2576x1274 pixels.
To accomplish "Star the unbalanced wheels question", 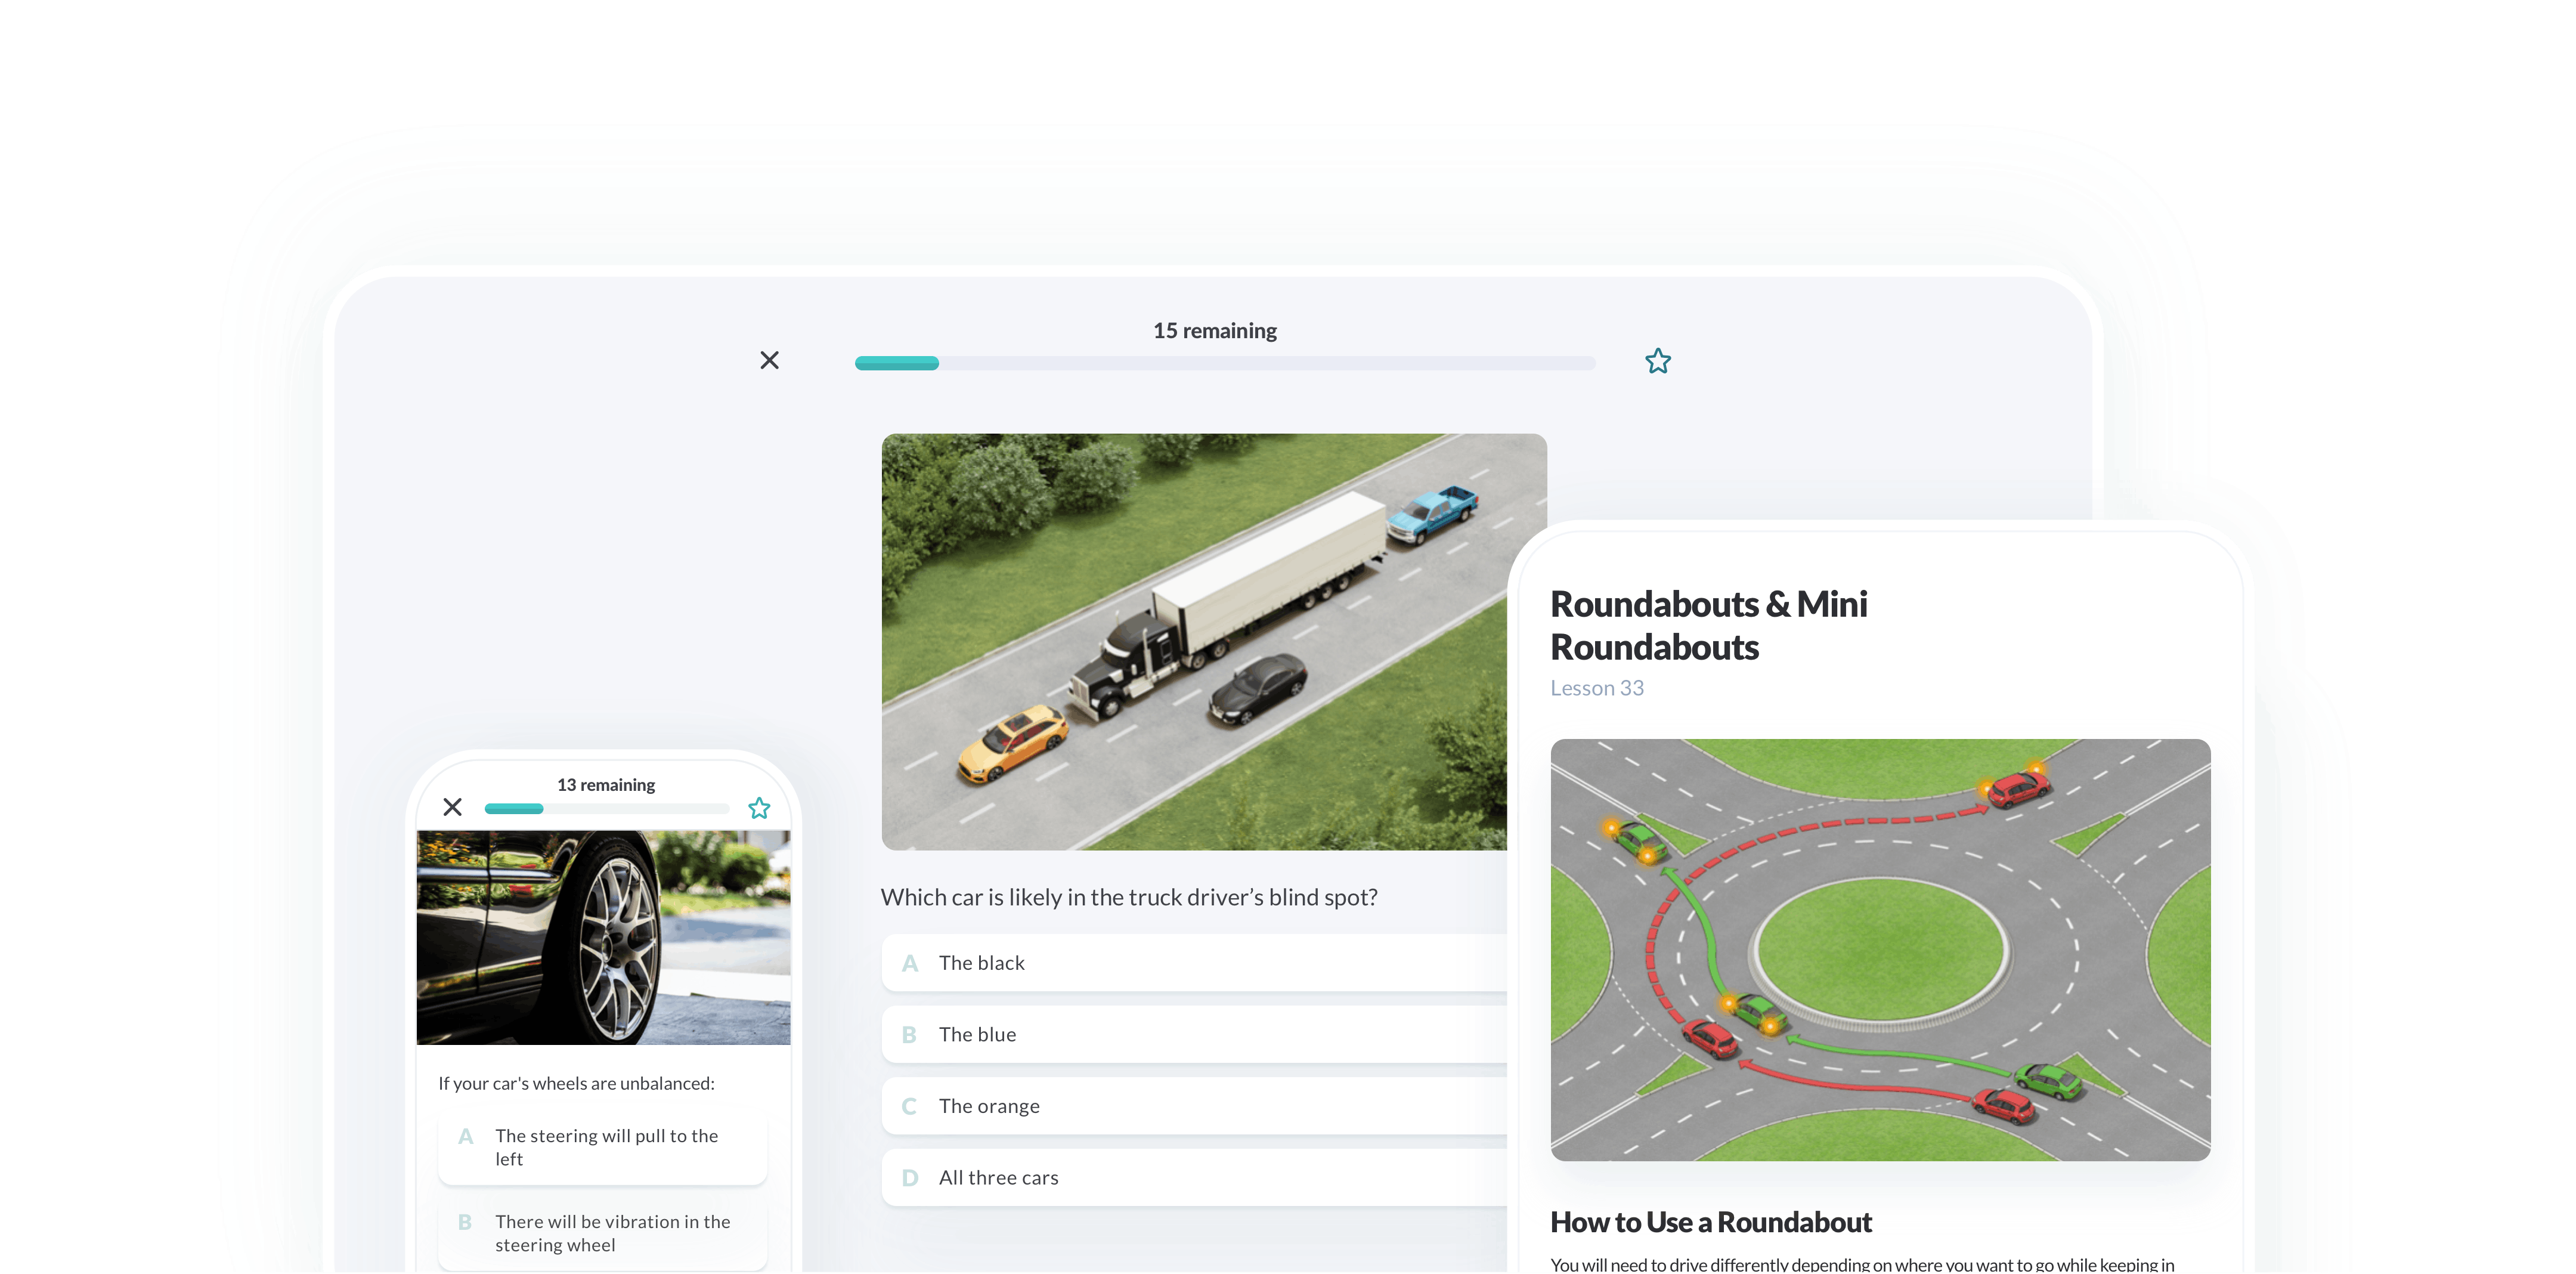I will [759, 808].
